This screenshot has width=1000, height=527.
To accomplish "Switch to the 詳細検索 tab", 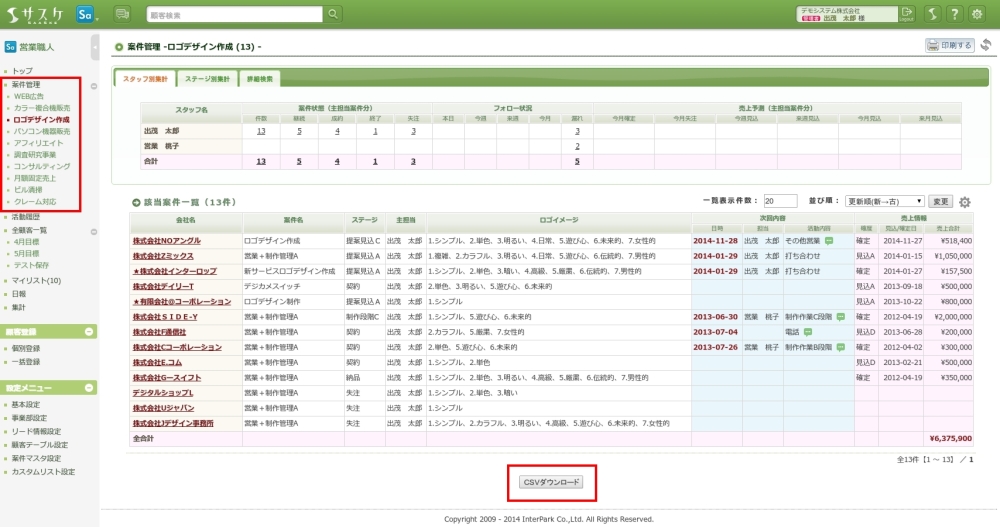I will point(259,79).
